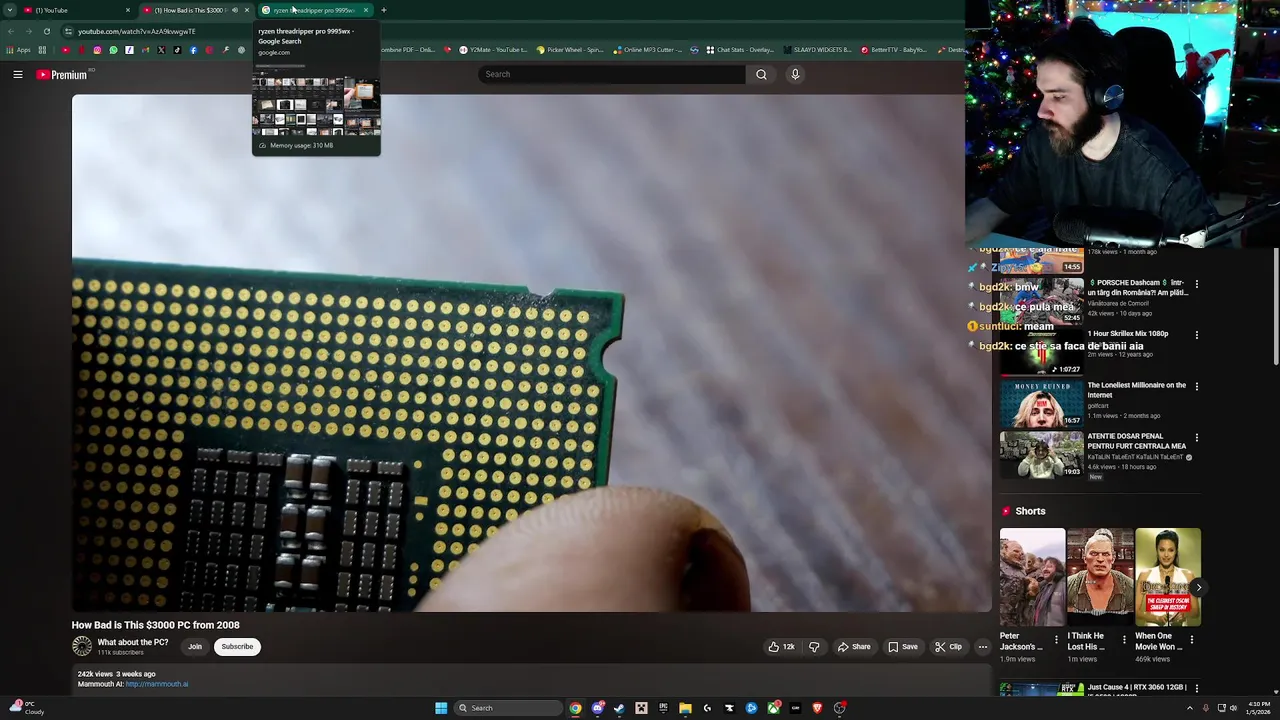This screenshot has height=720, width=1280.
Task: Click the YouTube Premium logo
Action: tap(62, 74)
